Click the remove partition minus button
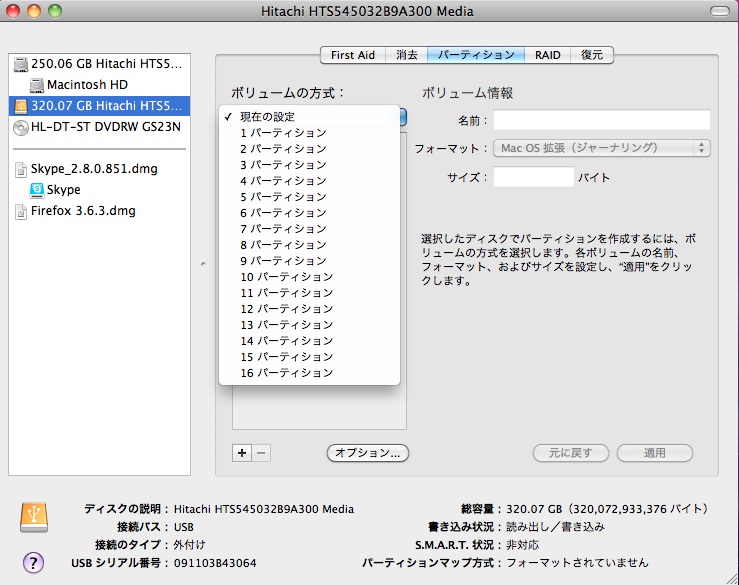739x585 pixels. click(x=261, y=453)
